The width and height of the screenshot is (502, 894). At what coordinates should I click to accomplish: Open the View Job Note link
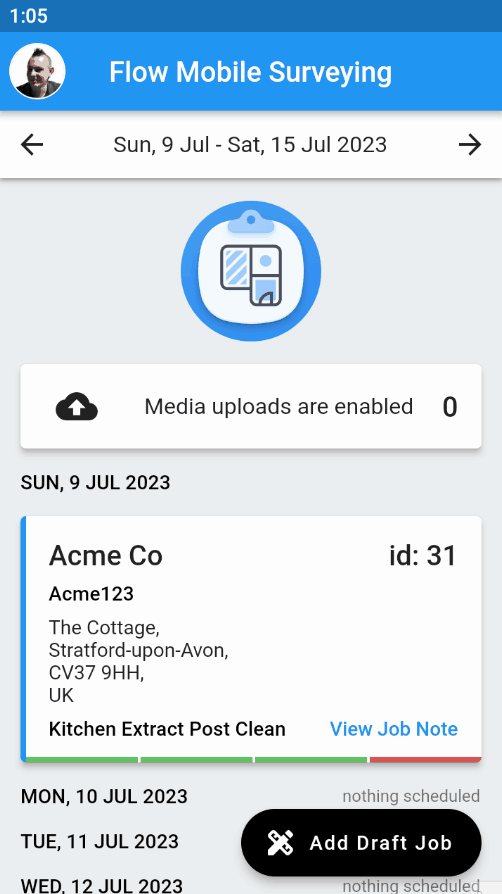pos(394,729)
